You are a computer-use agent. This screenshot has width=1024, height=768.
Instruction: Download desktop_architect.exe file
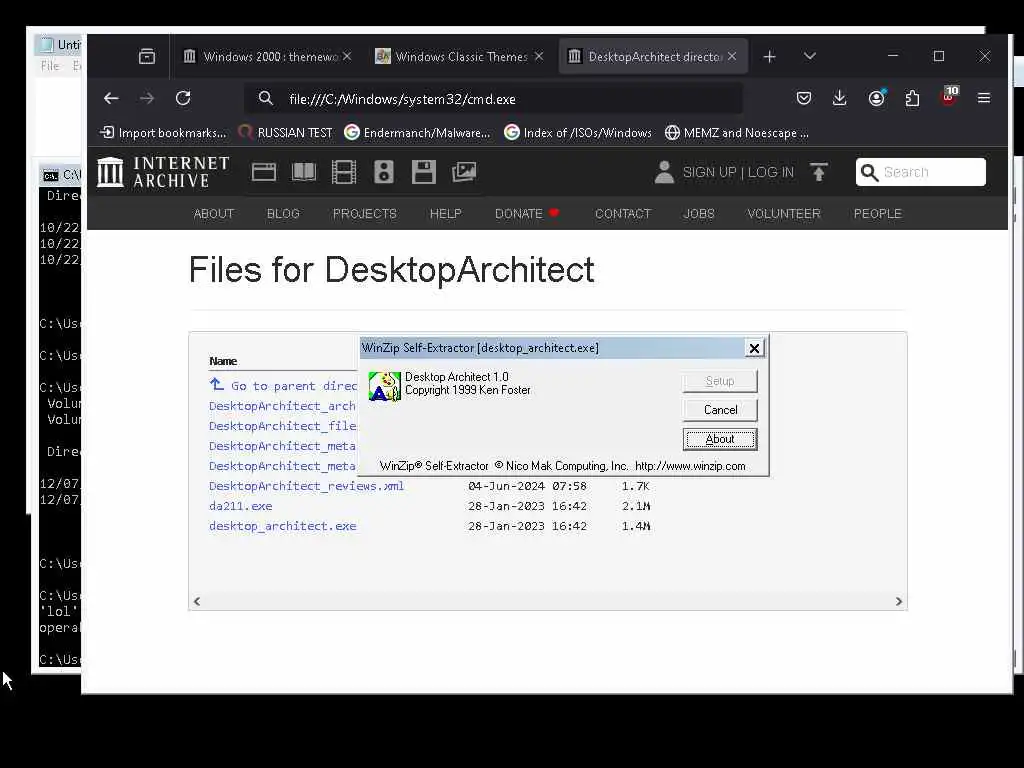(283, 526)
